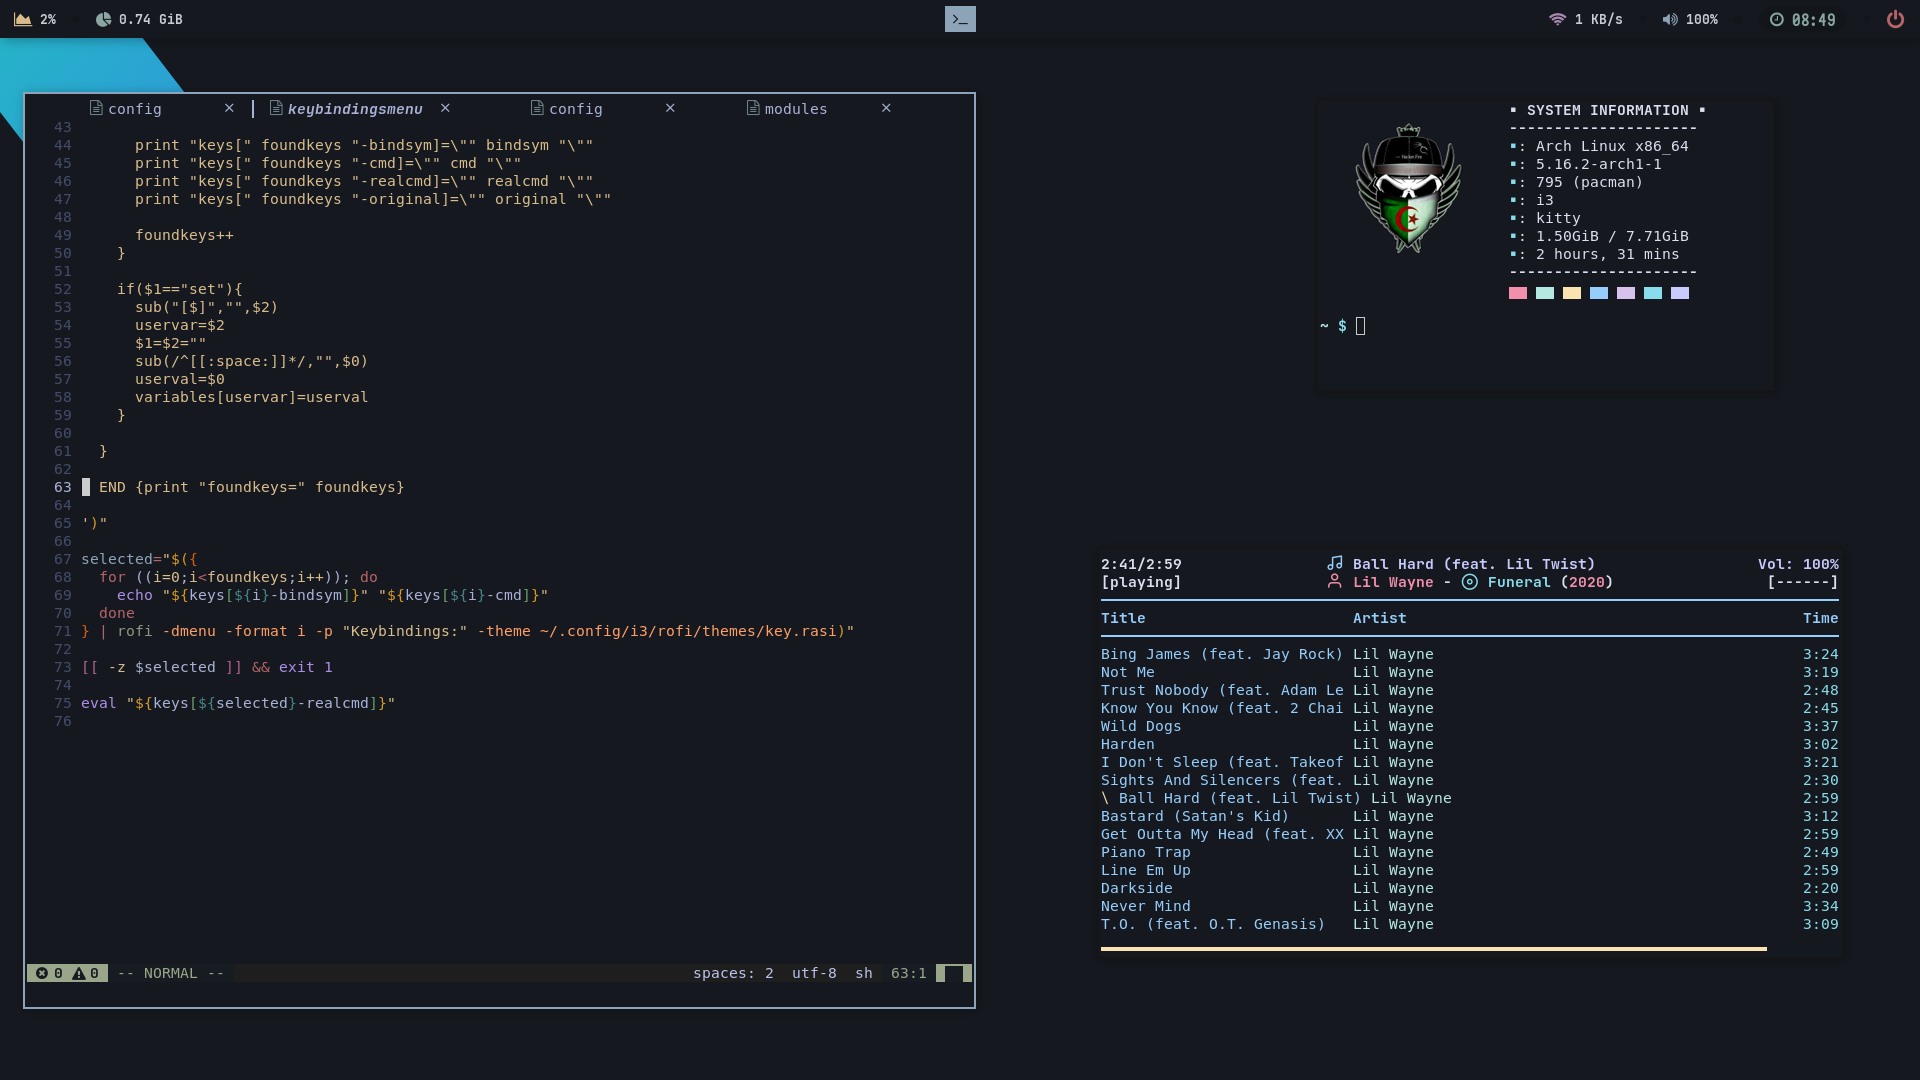The image size is (1920, 1080).
Task: Click the artist person icon in player
Action: point(1334,581)
